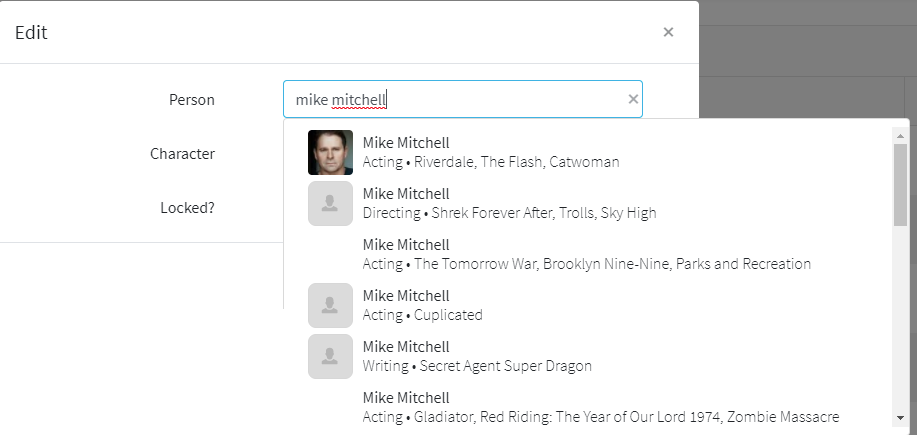Click the dropdown scrollbar thumb
Image resolution: width=917 pixels, height=435 pixels.
click(x=900, y=185)
